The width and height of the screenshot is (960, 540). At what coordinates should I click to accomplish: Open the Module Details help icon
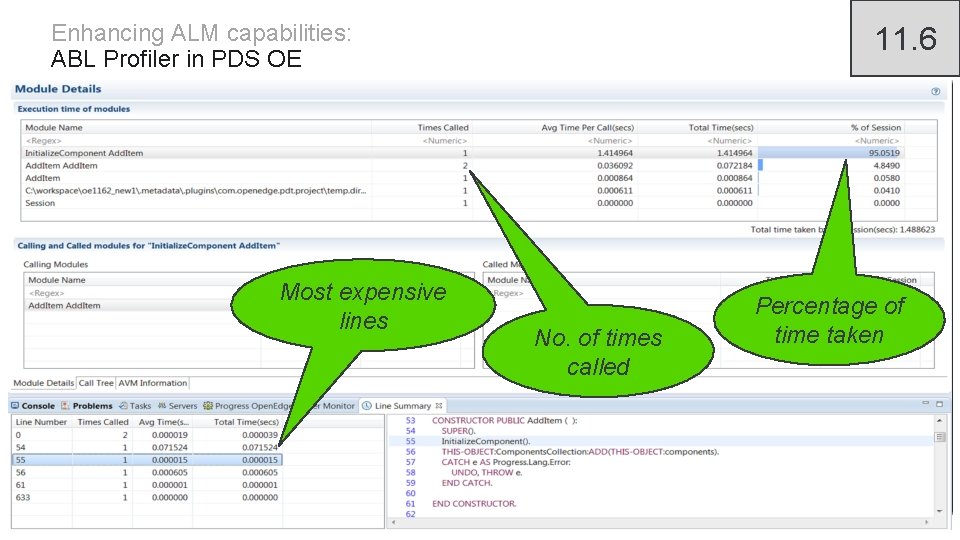pyautogui.click(x=935, y=91)
